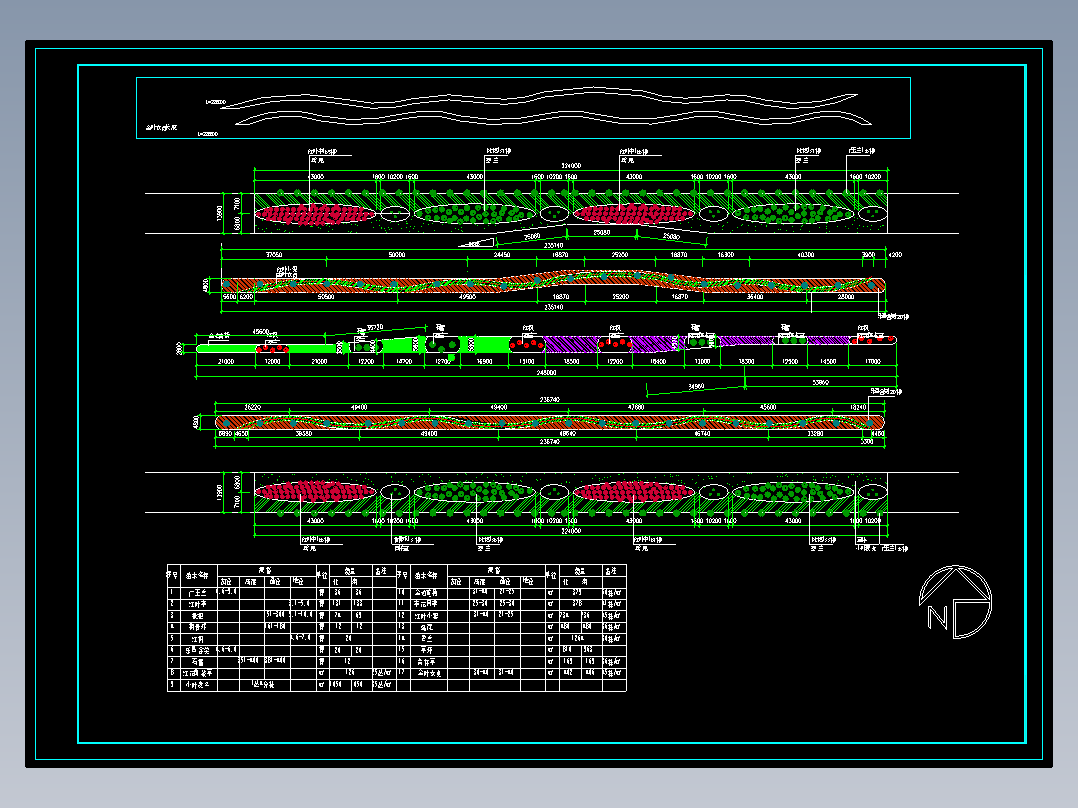The height and width of the screenshot is (808, 1078).
Task: Select the 50000 dimension label
Action: pos(397,254)
